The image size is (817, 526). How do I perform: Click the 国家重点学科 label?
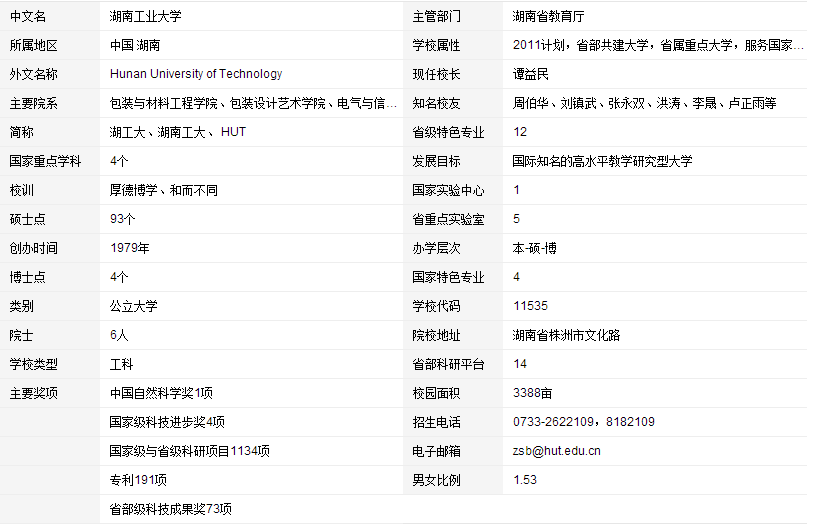45,161
